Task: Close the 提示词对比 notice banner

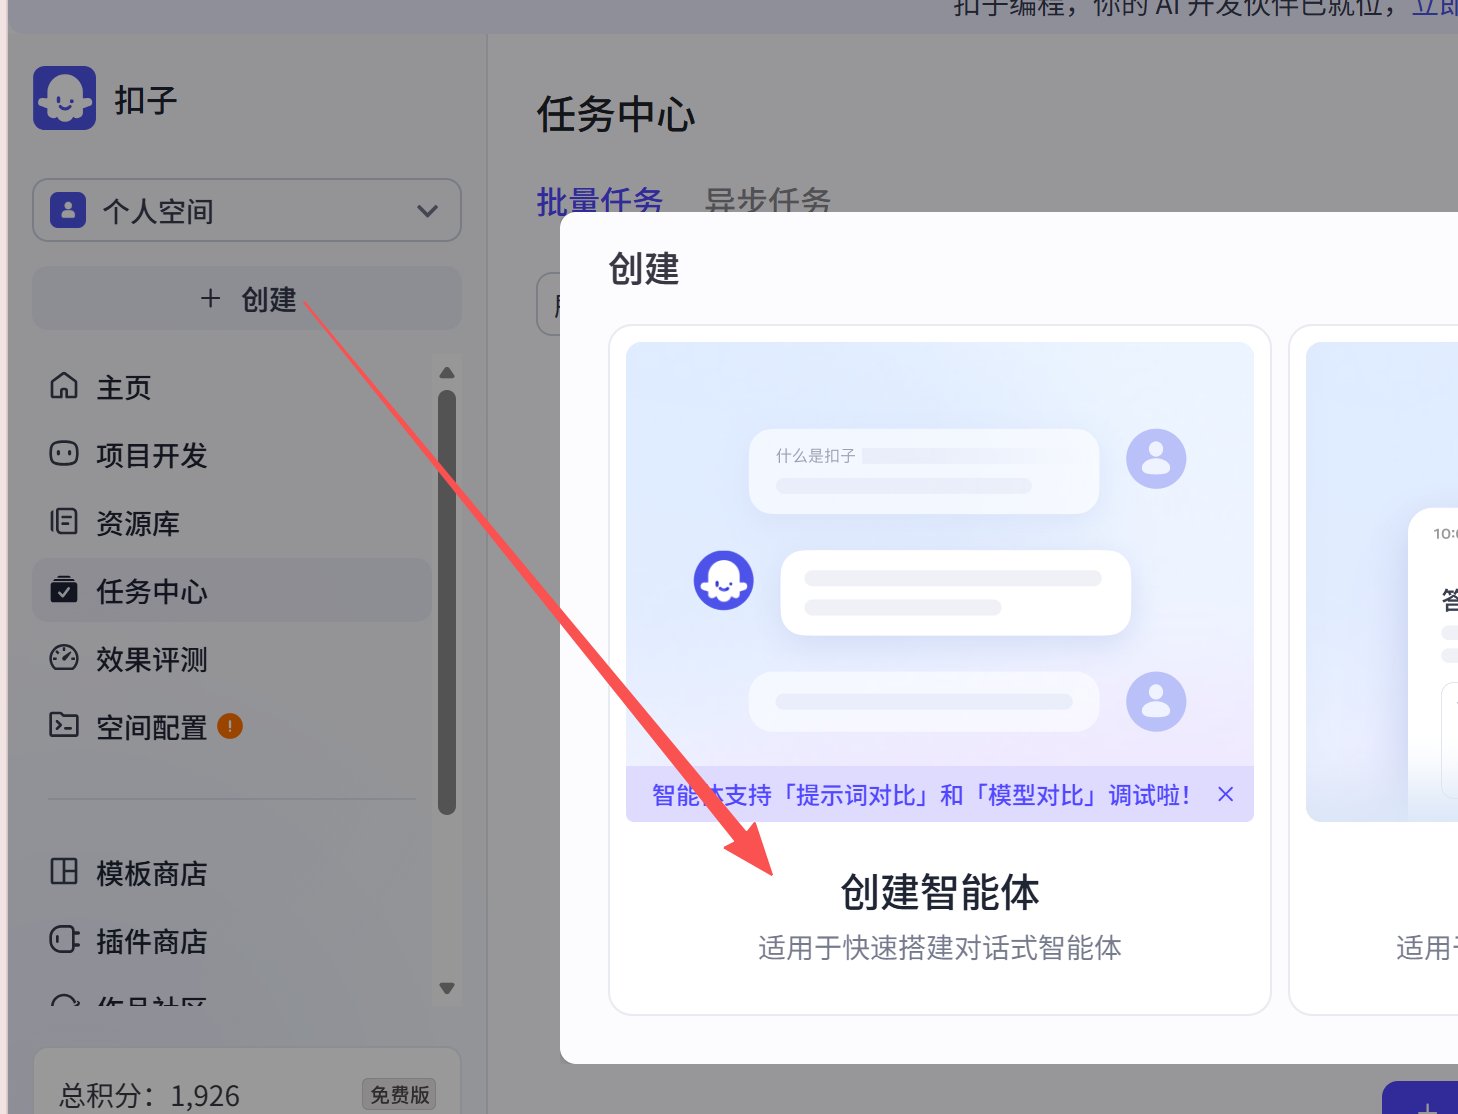Action: point(1225,794)
